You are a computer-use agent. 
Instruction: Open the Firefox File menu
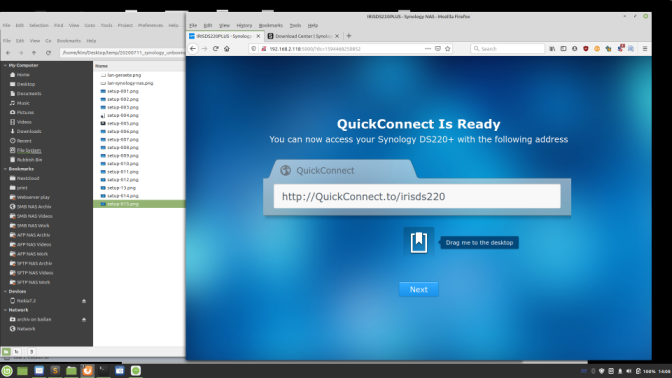click(x=193, y=25)
